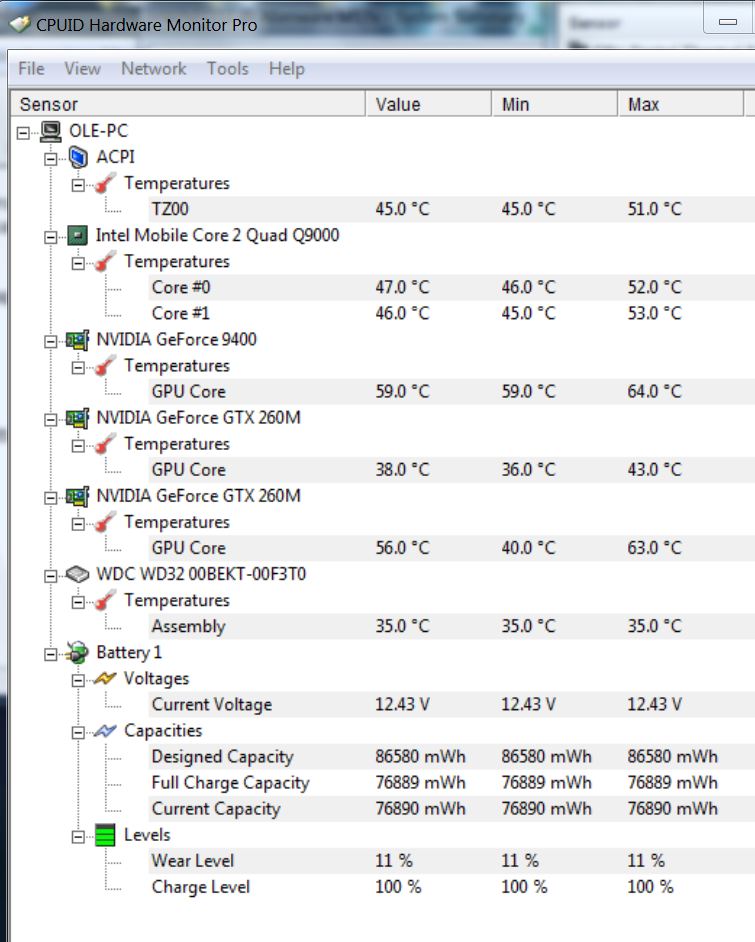Open the View menu
755x942 pixels.
pos(82,68)
